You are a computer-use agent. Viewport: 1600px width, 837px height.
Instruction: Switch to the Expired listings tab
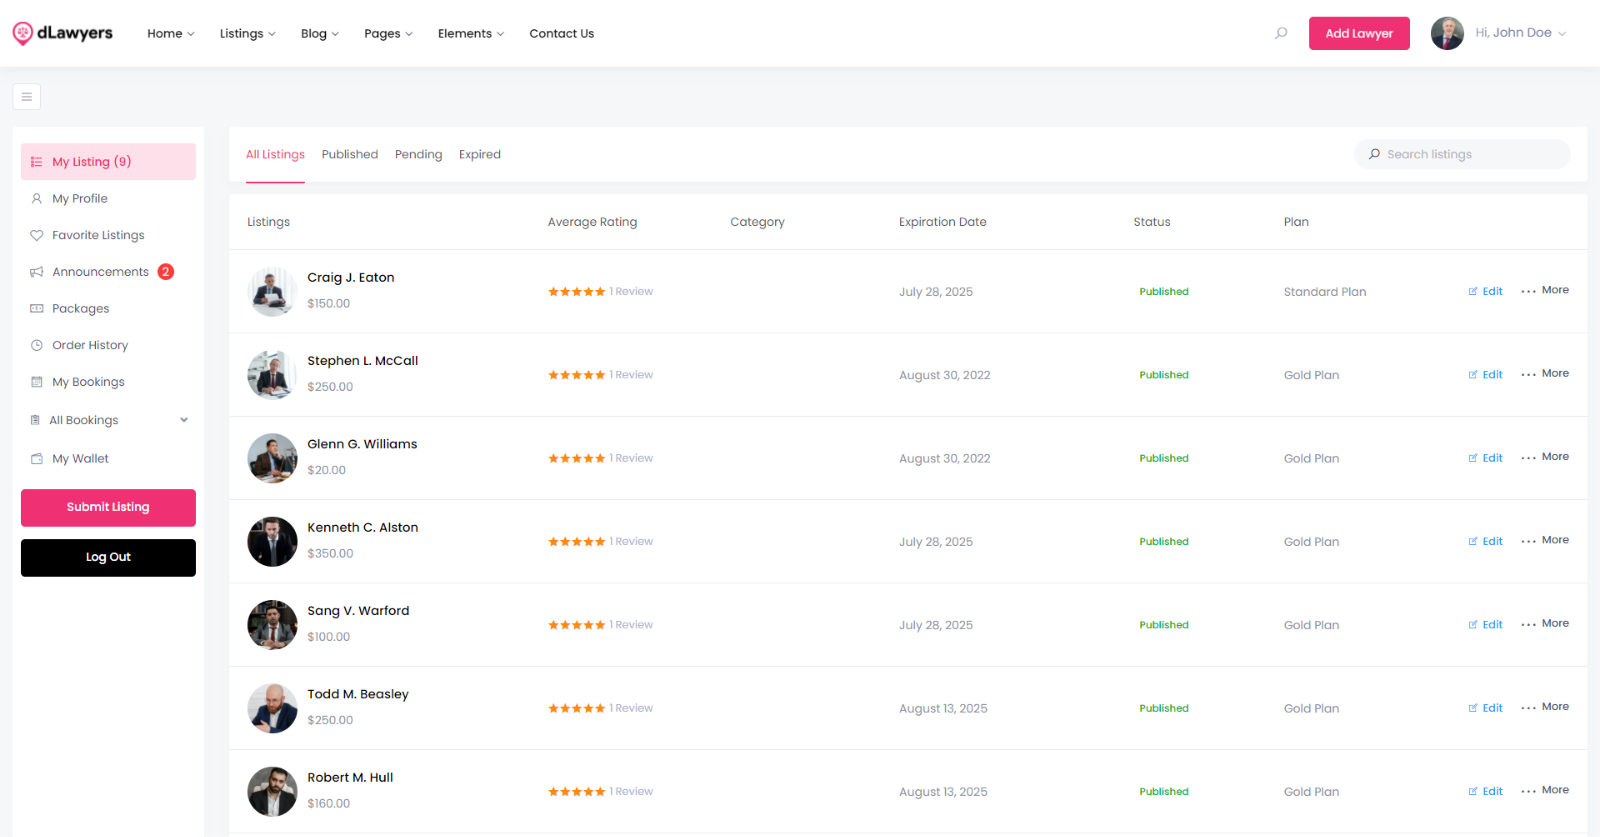[480, 155]
